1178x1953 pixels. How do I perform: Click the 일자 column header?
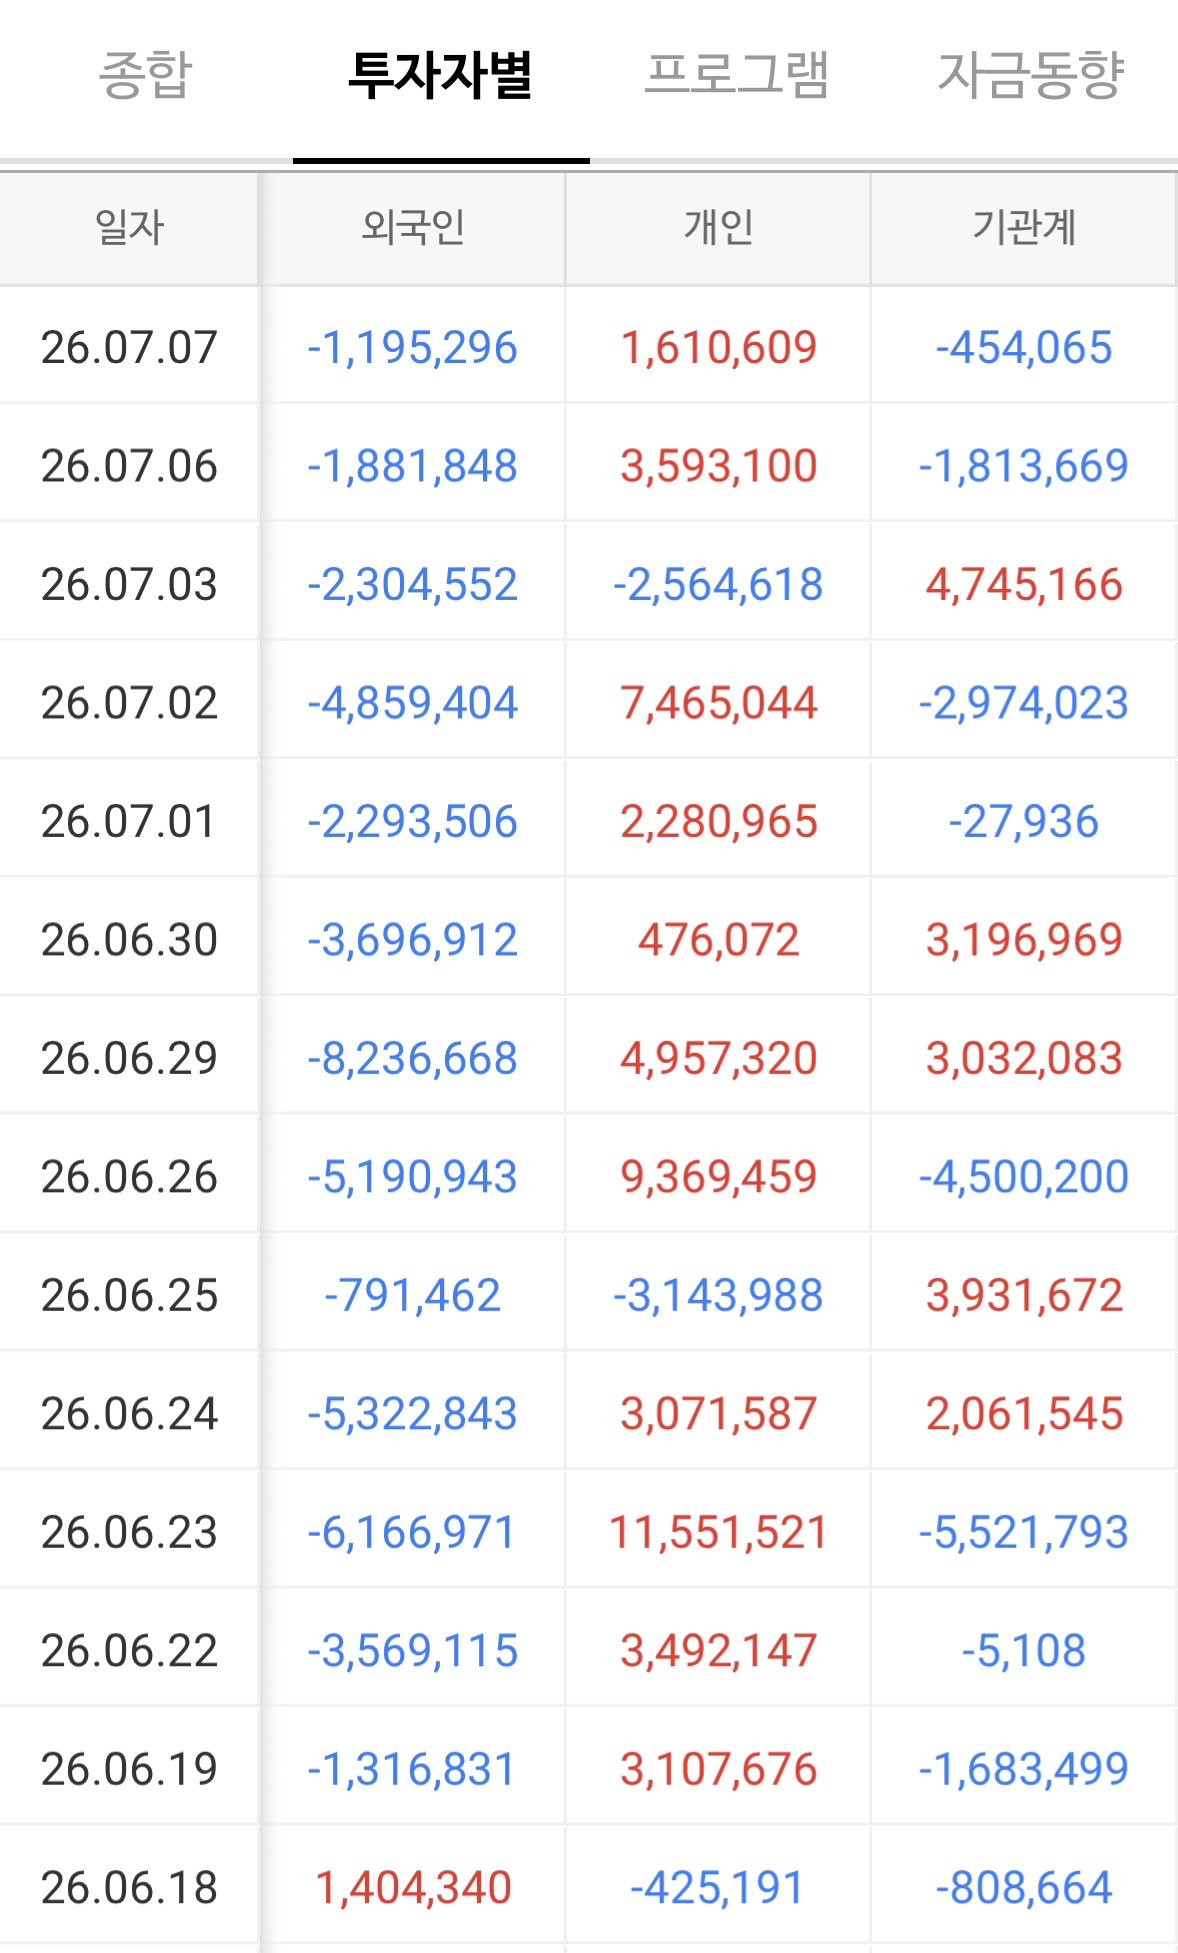click(x=129, y=228)
